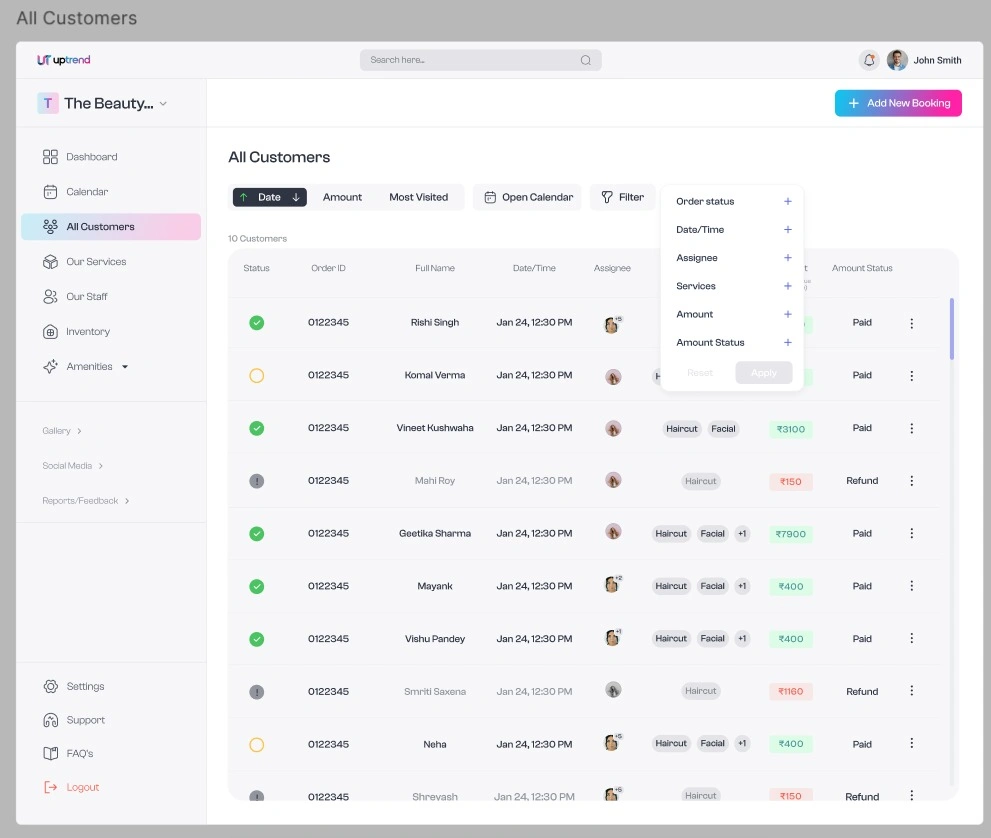Click Smriti Saxena's grey alert status
991x838 pixels.
pyautogui.click(x=257, y=692)
